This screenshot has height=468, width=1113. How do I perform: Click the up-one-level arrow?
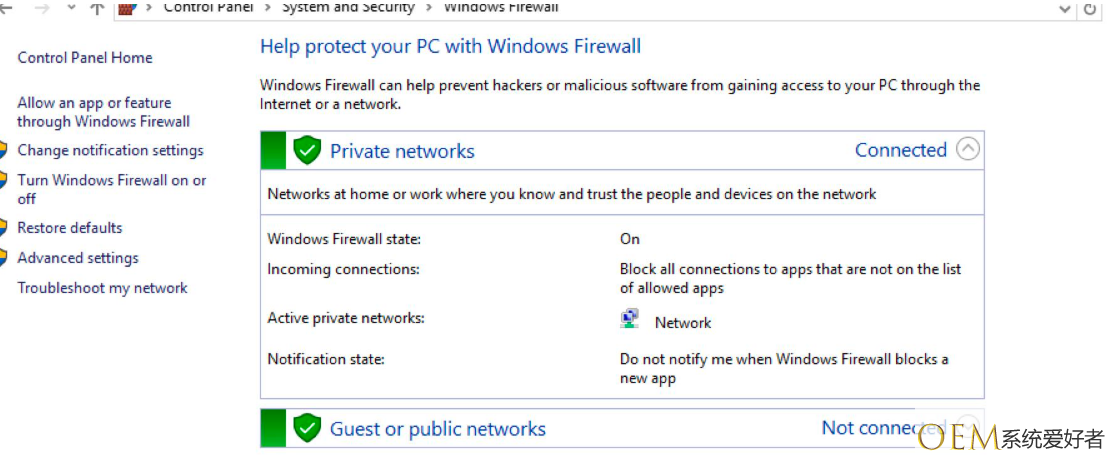pos(96,8)
